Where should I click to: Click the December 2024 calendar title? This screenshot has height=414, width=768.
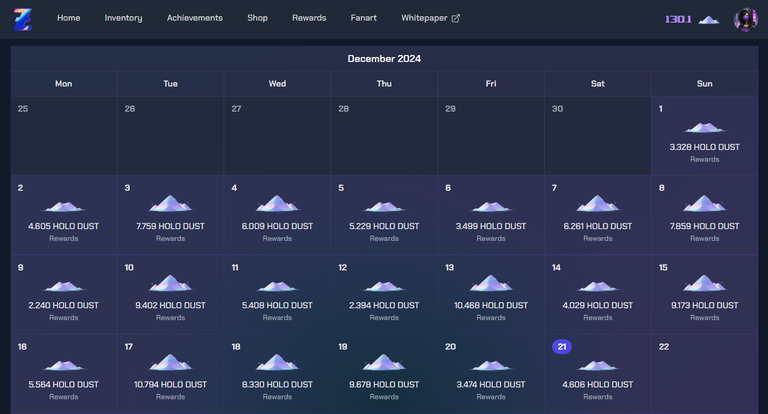pos(384,59)
